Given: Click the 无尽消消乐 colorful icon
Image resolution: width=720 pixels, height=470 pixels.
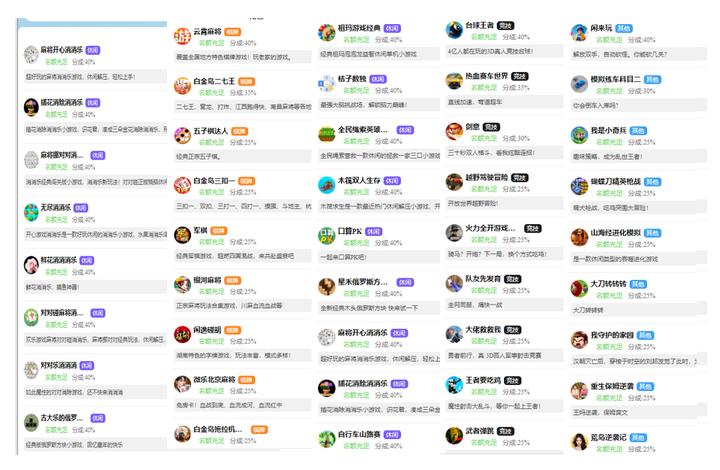Looking at the screenshot, I should (31, 213).
